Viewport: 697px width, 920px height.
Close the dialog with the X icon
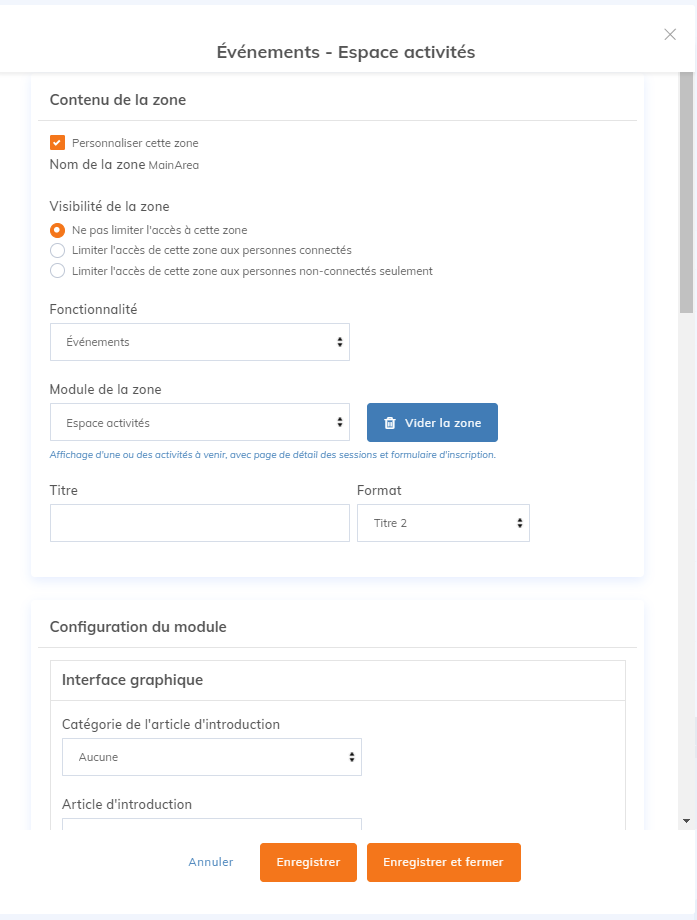pyautogui.click(x=670, y=34)
